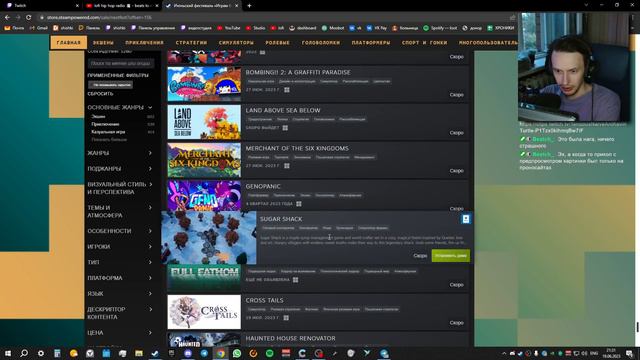Close the Twitch tab

point(78,6)
